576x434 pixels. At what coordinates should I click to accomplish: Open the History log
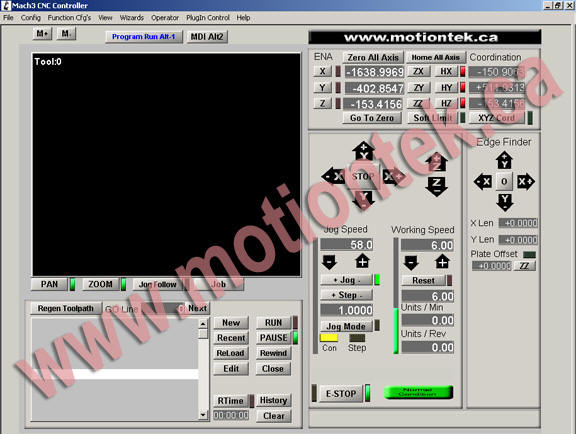[x=273, y=400]
